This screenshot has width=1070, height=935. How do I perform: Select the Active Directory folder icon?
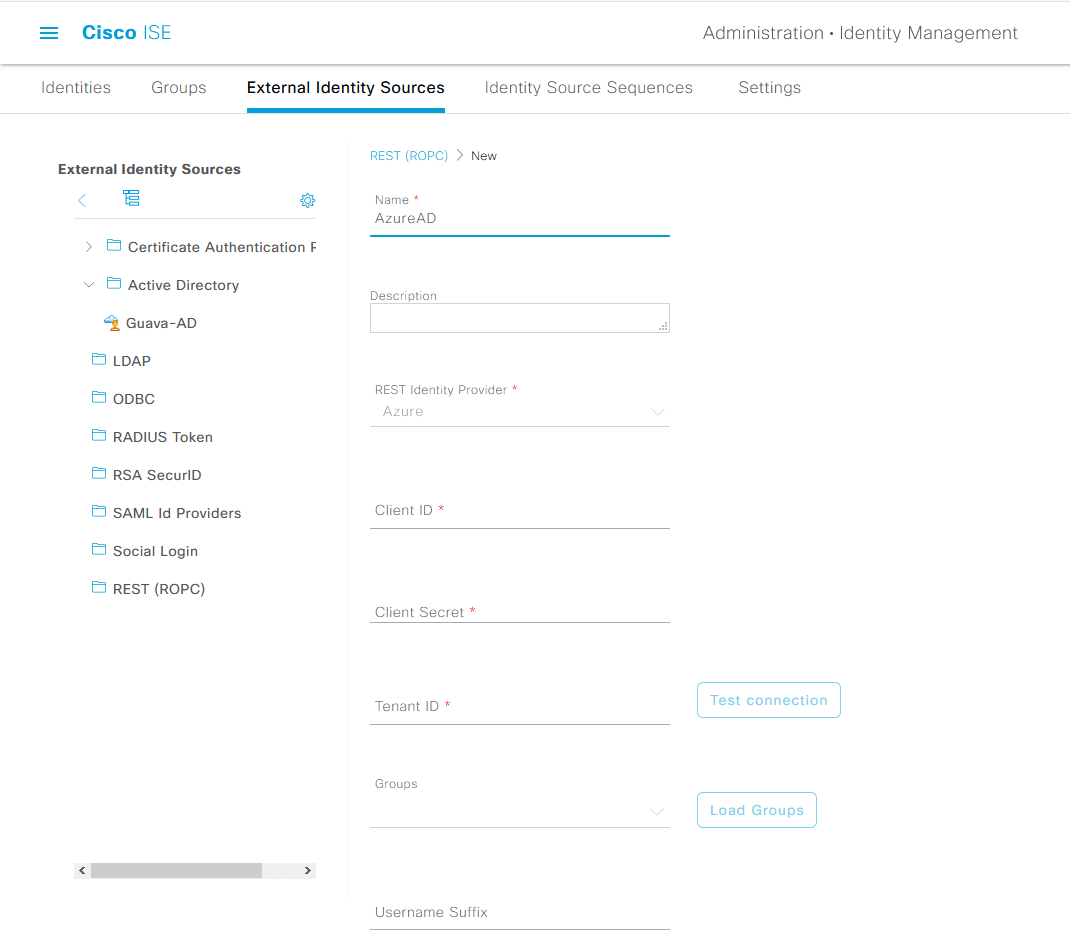point(114,283)
